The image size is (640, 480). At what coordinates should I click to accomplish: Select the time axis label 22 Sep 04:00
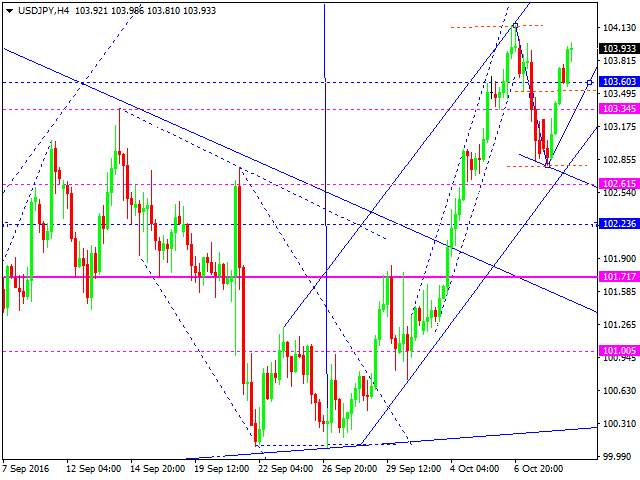click(x=286, y=469)
